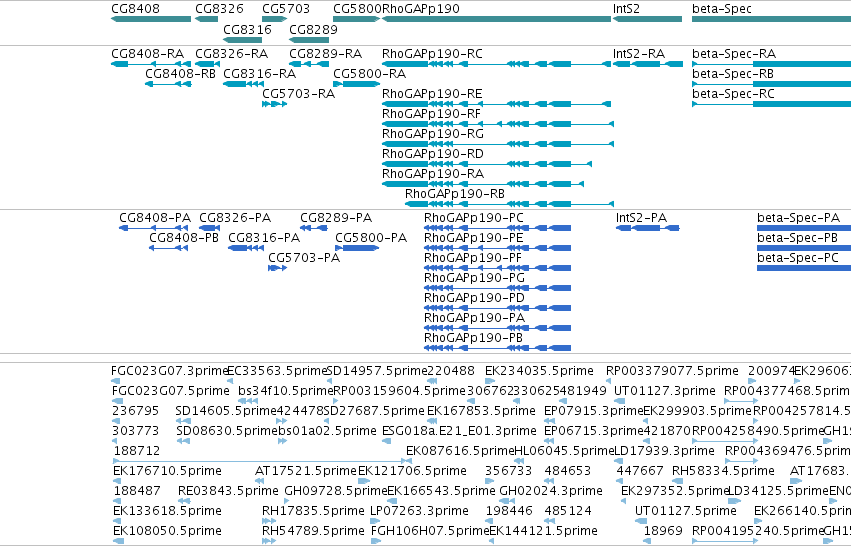The height and width of the screenshot is (546, 851).
Task: Select protein CG8316-PA
Action: [x=264, y=238]
